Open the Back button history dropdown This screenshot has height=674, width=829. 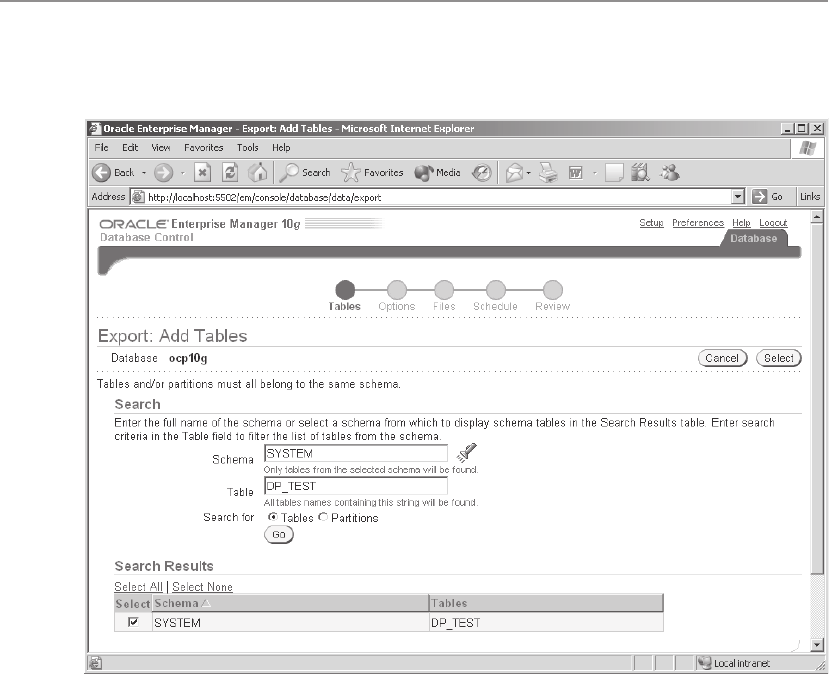tap(144, 173)
